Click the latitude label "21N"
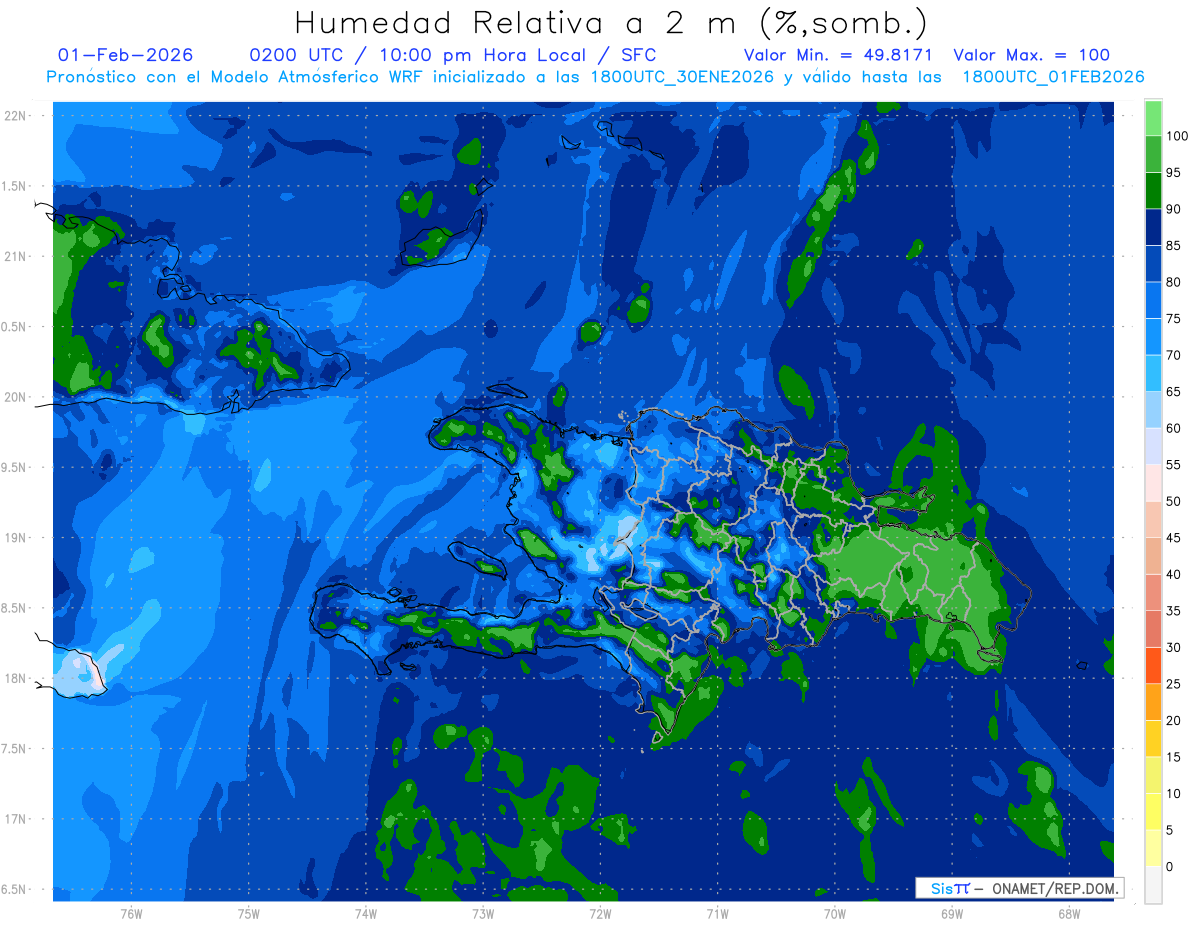 click(15, 256)
